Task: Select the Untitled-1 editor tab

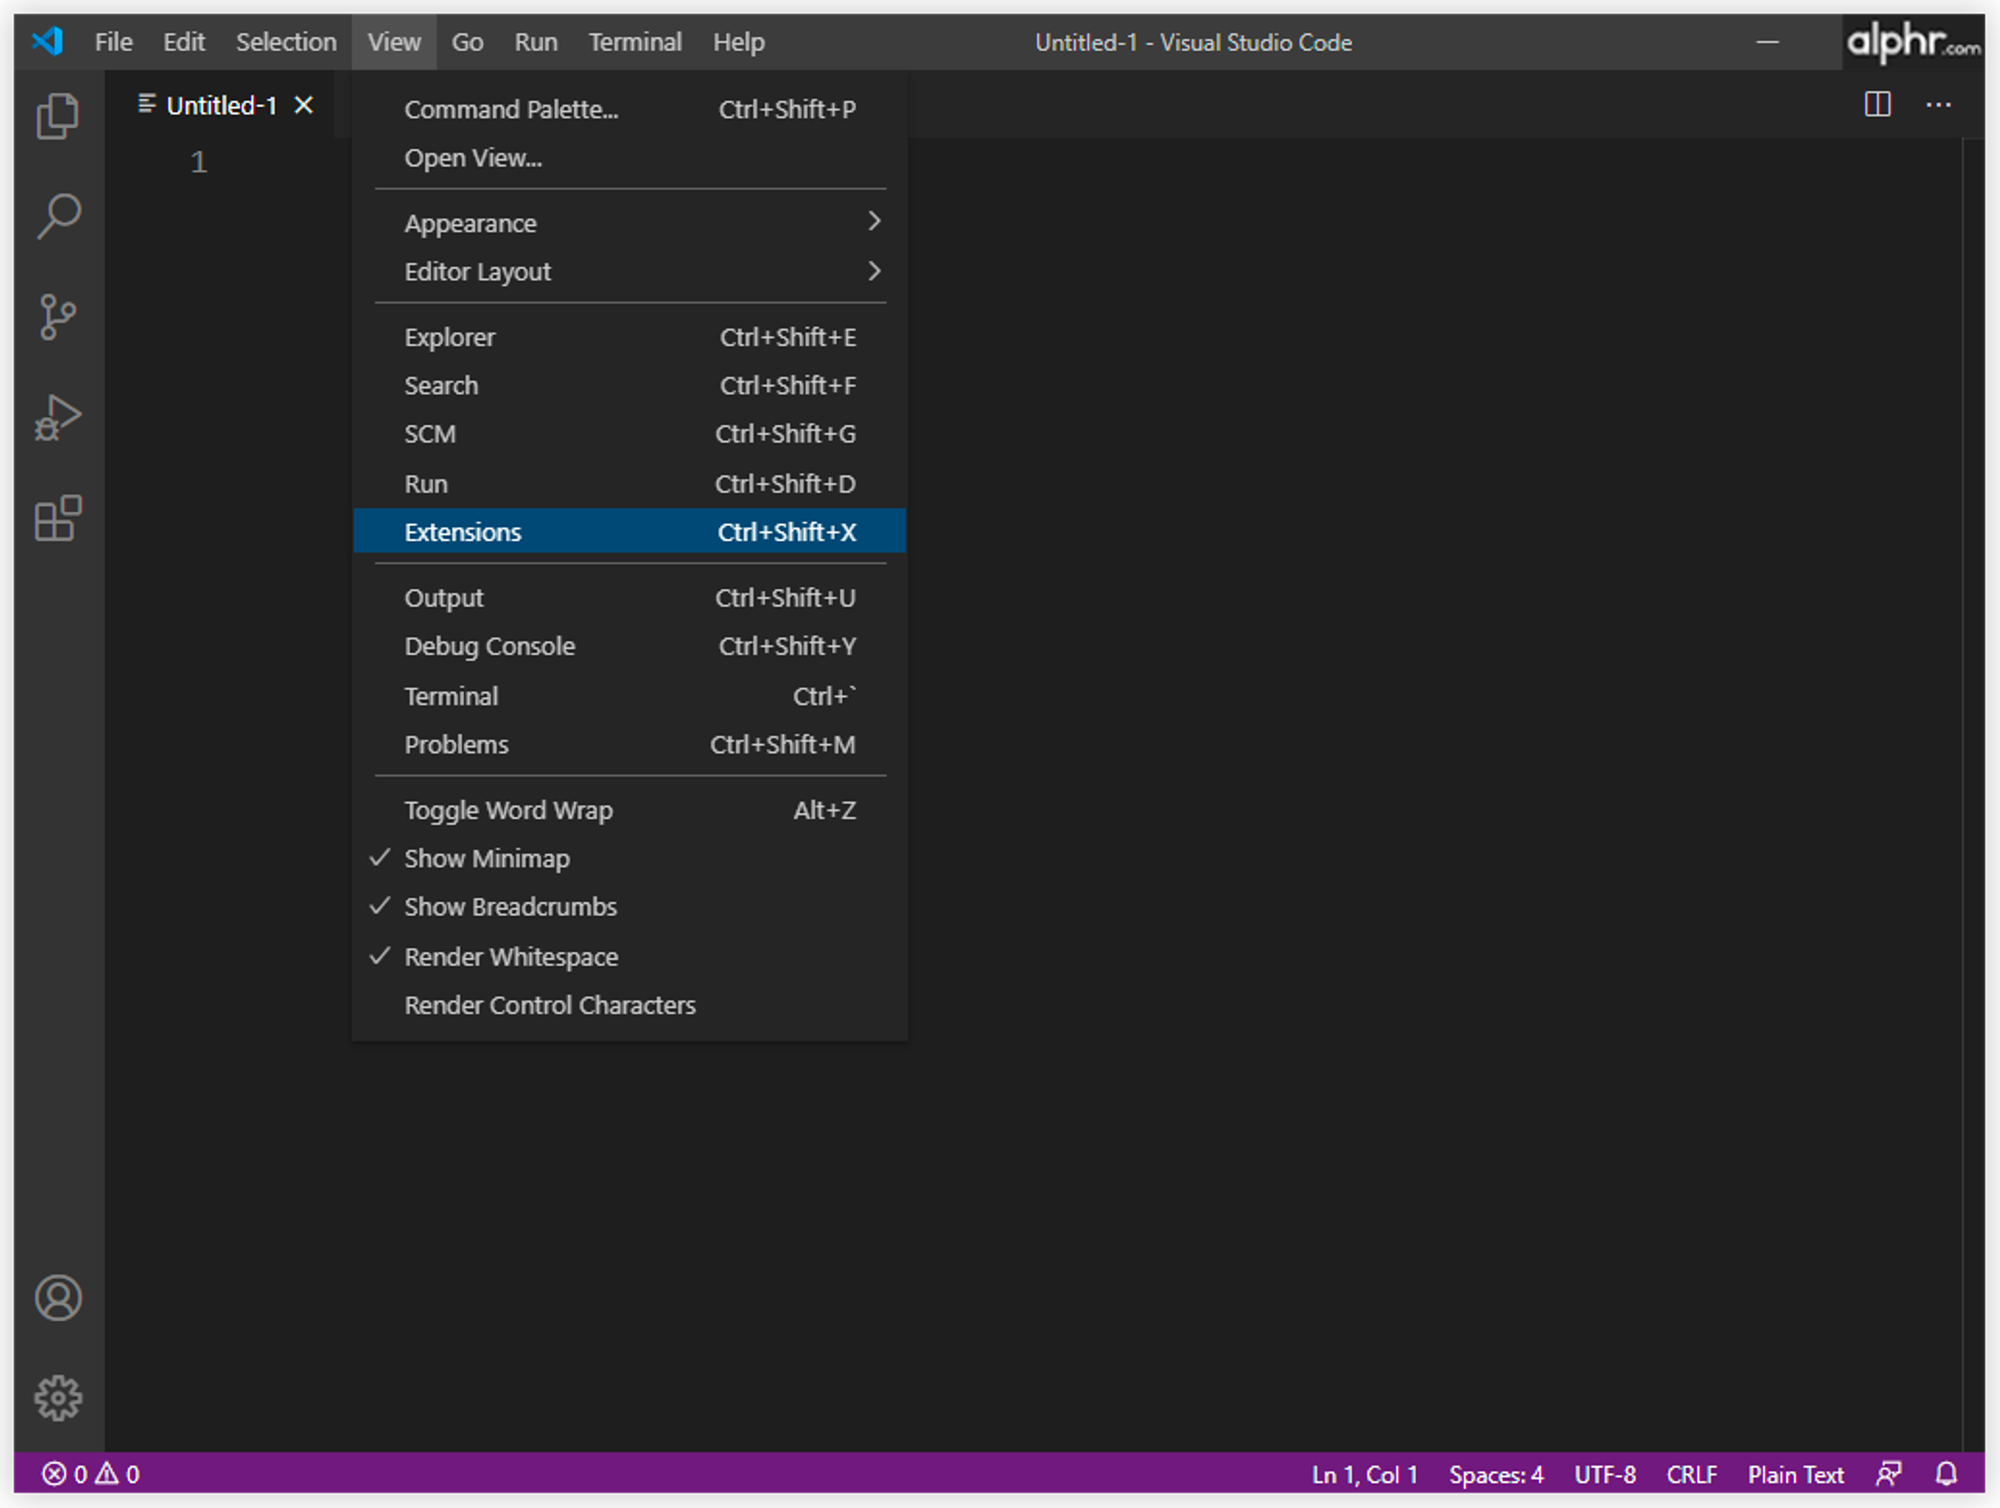Action: coord(222,104)
